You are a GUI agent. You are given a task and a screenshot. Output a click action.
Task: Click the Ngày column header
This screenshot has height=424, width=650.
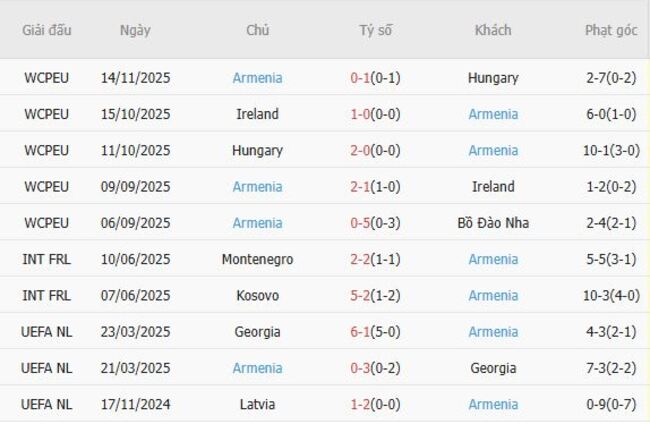click(135, 30)
